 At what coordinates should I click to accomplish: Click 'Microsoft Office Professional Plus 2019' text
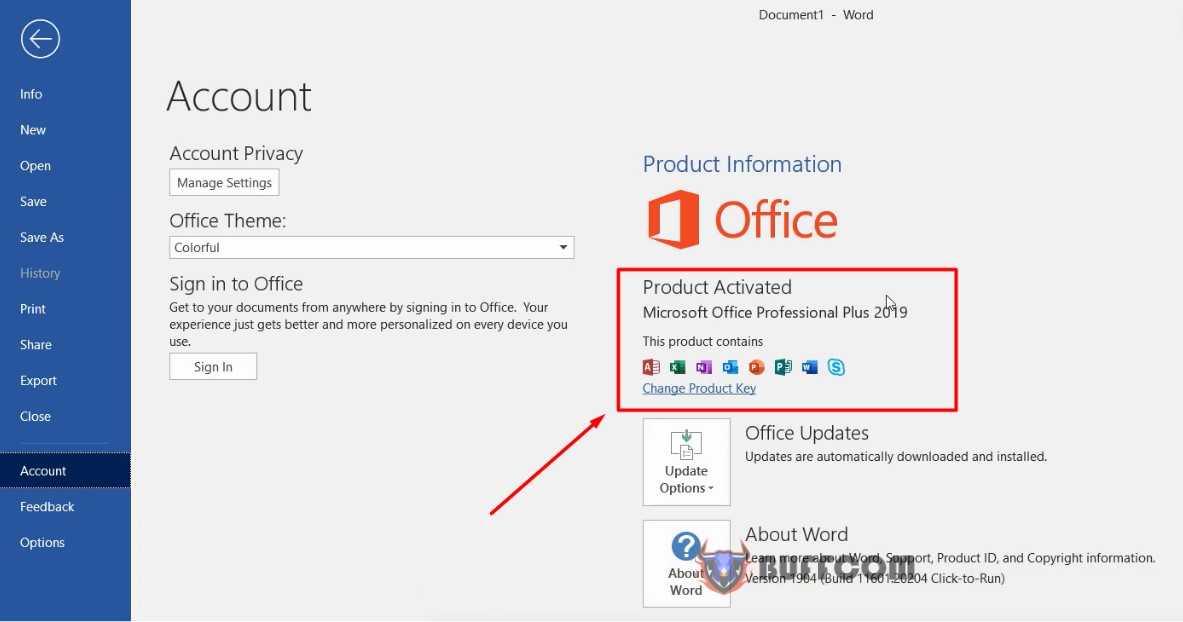(775, 313)
